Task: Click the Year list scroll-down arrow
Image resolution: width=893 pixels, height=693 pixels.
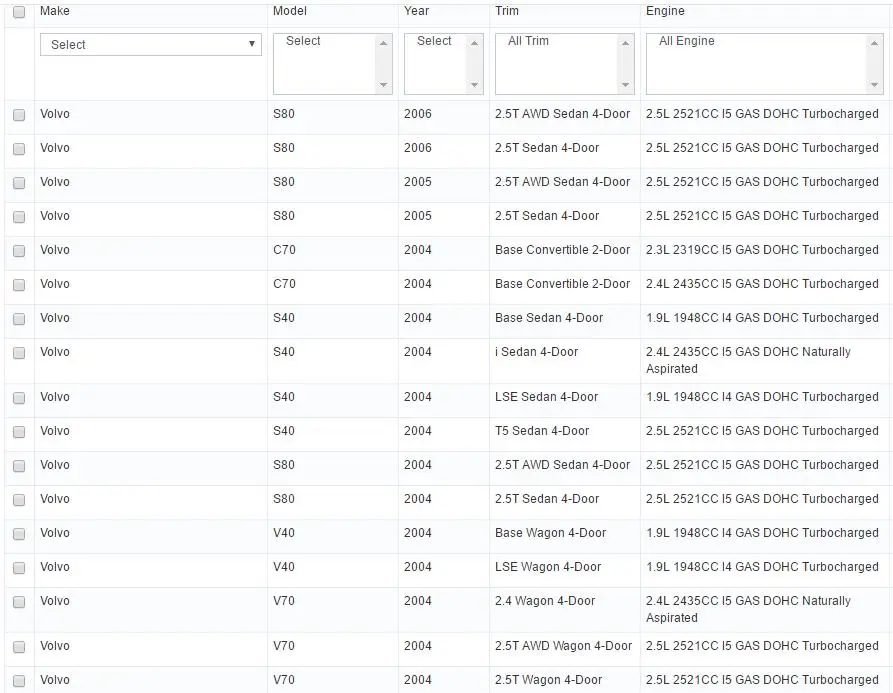Action: (x=474, y=85)
